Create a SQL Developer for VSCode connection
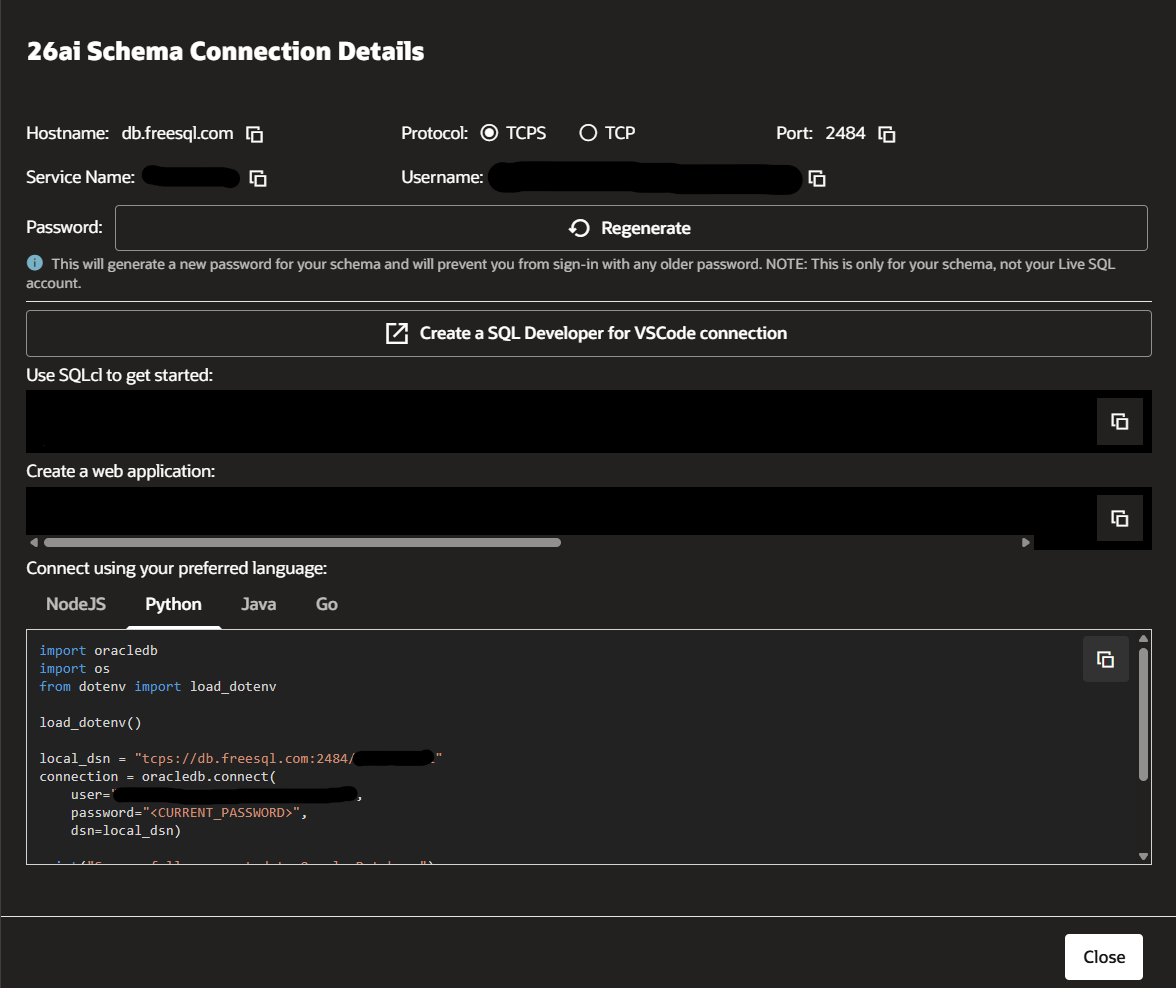 [589, 333]
